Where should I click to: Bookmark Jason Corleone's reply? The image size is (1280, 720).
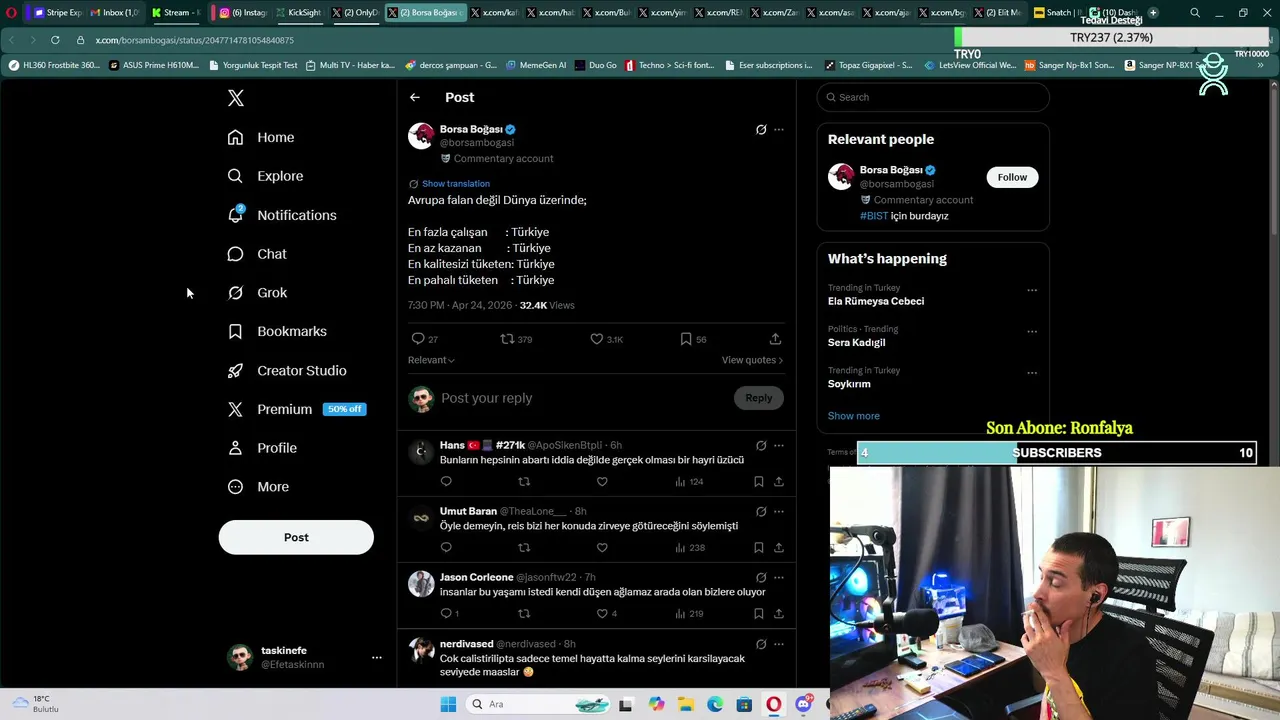(759, 614)
